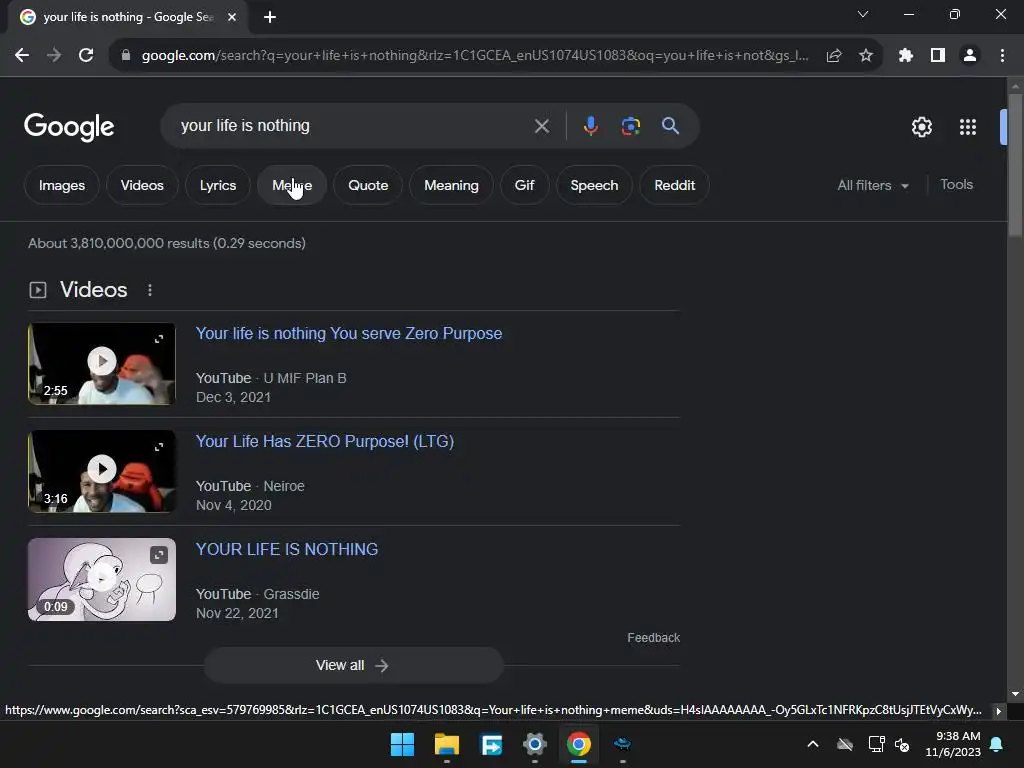Filter results by Videos chip
The height and width of the screenshot is (768, 1024).
(x=142, y=185)
